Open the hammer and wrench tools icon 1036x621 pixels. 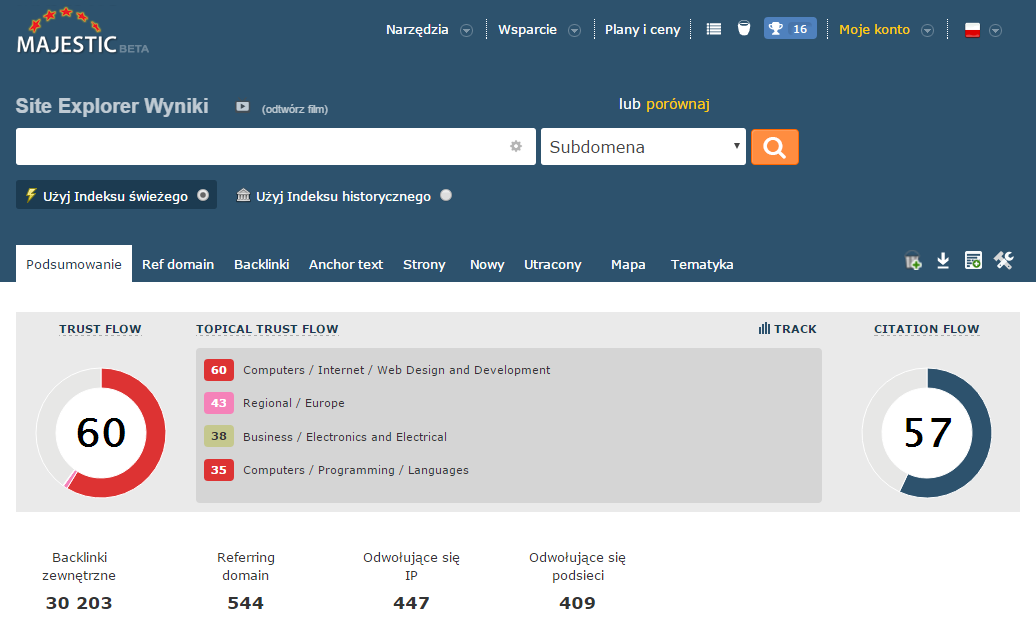[x=1004, y=261]
